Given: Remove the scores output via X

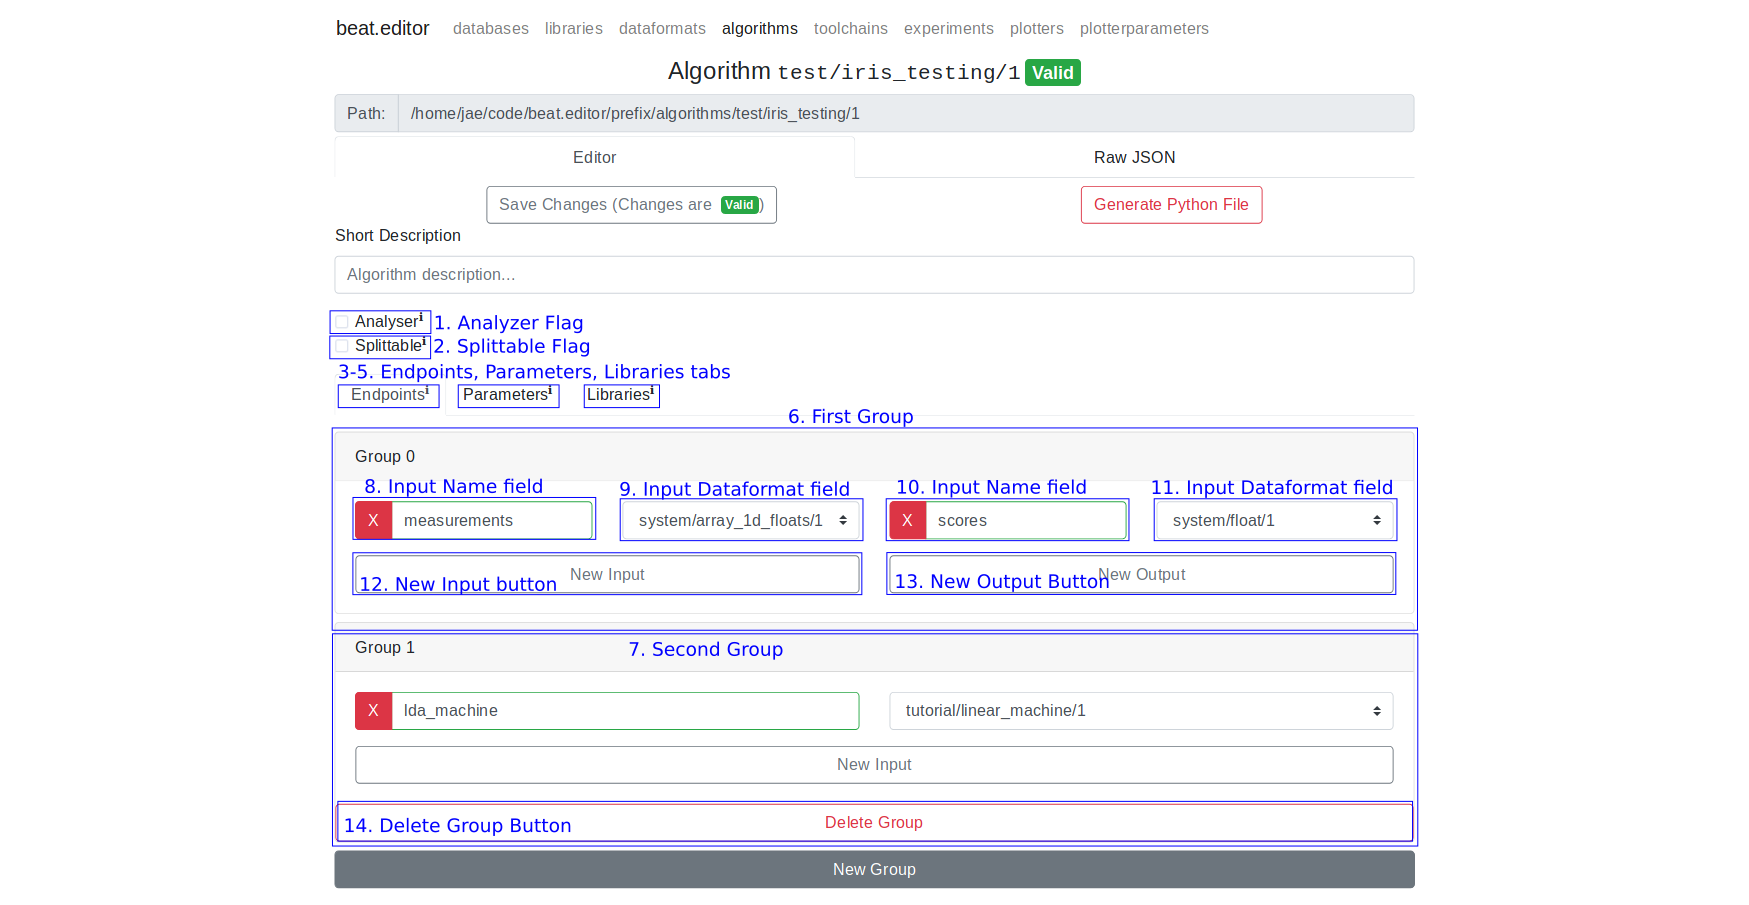Looking at the screenshot, I should click(907, 520).
